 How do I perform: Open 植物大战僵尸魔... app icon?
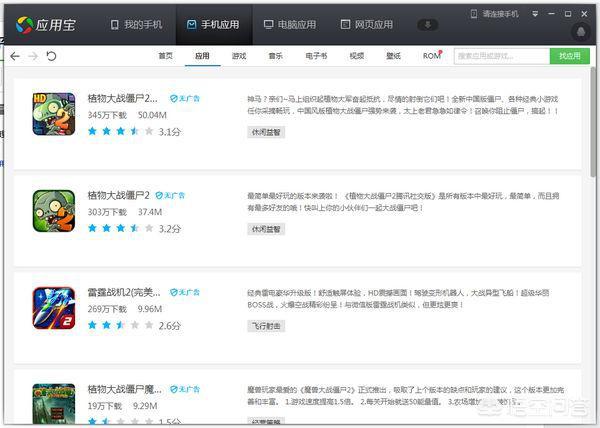pyautogui.click(x=54, y=404)
